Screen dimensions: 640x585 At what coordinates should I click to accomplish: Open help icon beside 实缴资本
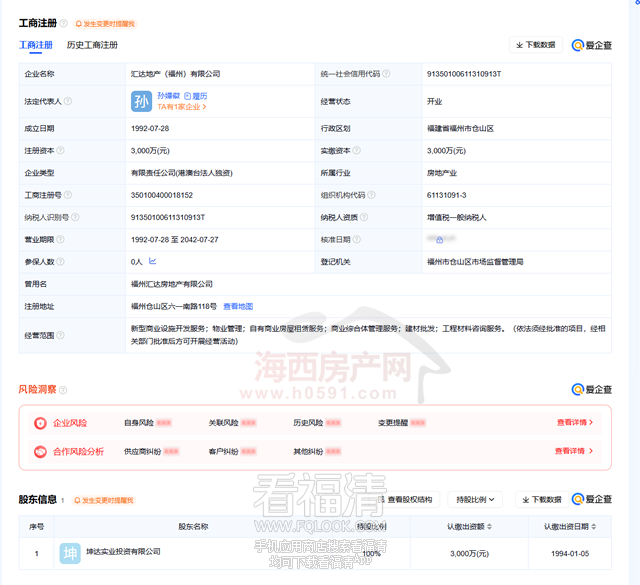(356, 150)
